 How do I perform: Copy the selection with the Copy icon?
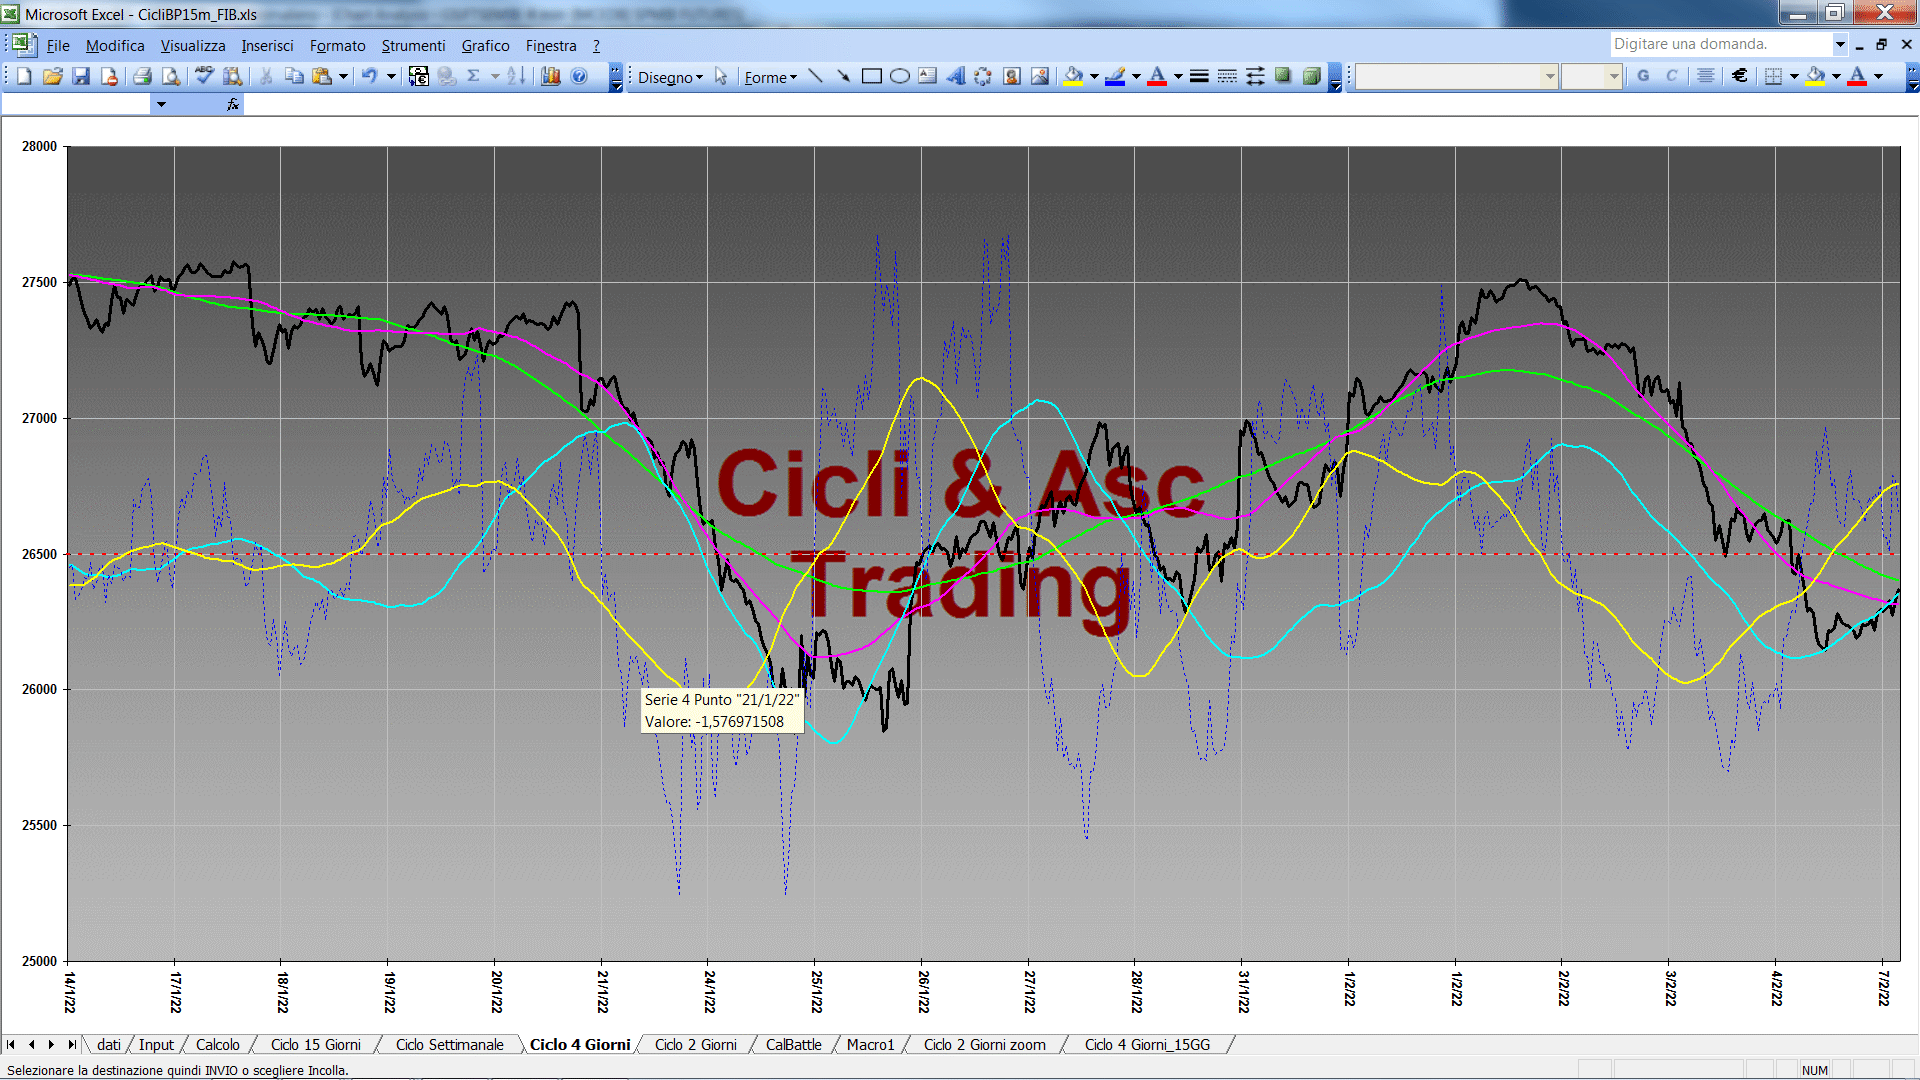294,76
